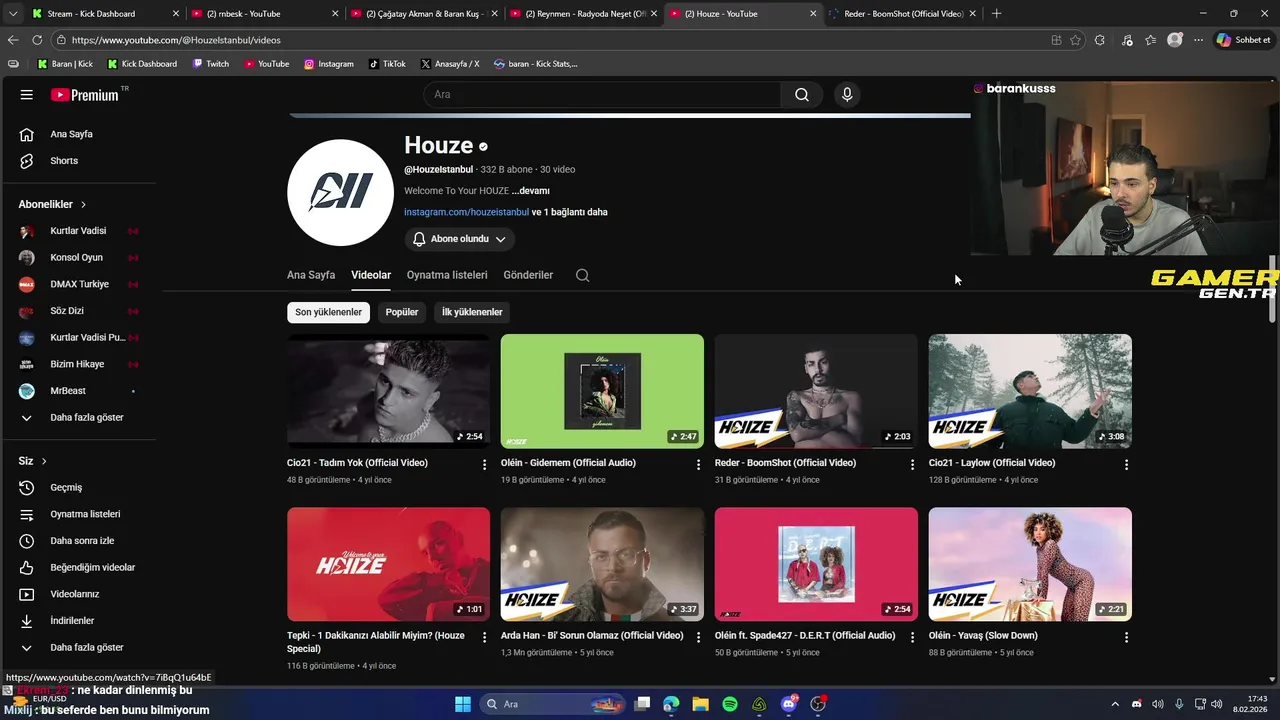
Task: Go to the YouTube Premium home logo
Action: [x=85, y=95]
